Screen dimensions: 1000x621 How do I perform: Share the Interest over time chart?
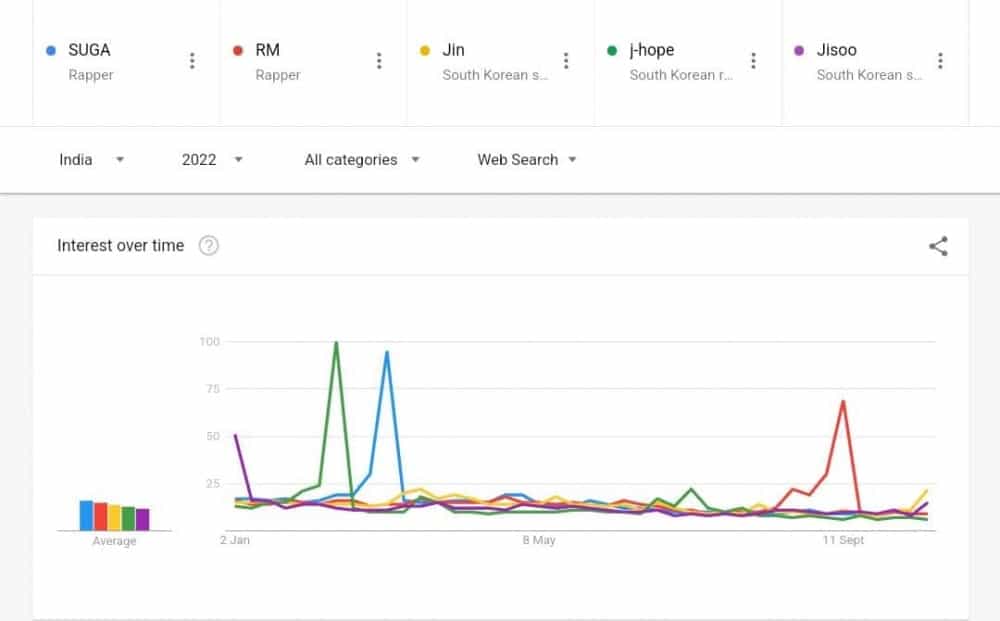(x=938, y=246)
